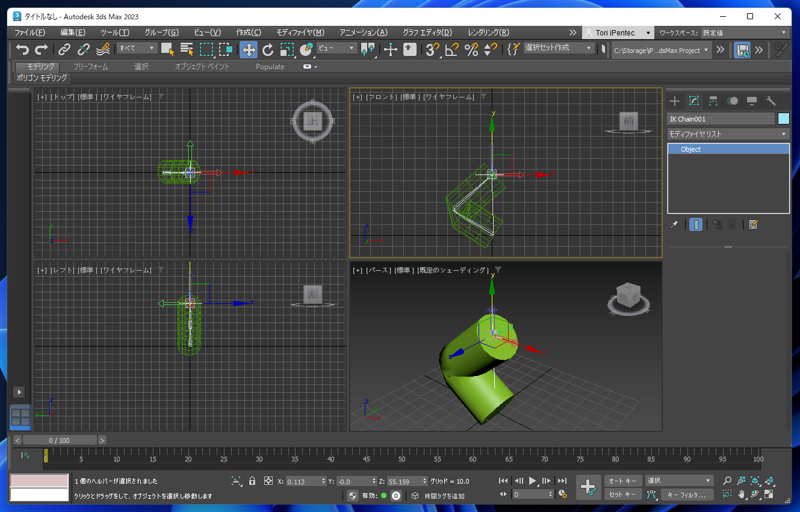Toggle the Angle Snap button

[452, 49]
